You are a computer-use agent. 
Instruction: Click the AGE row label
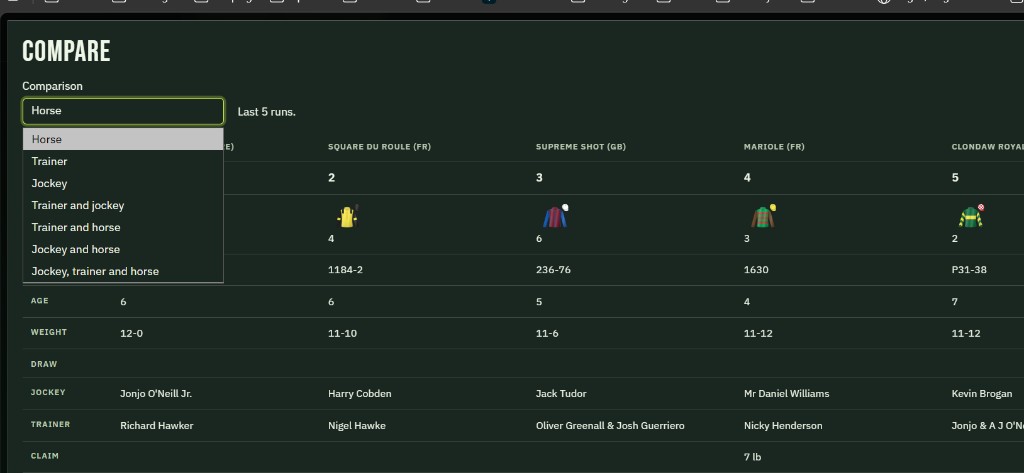39,301
